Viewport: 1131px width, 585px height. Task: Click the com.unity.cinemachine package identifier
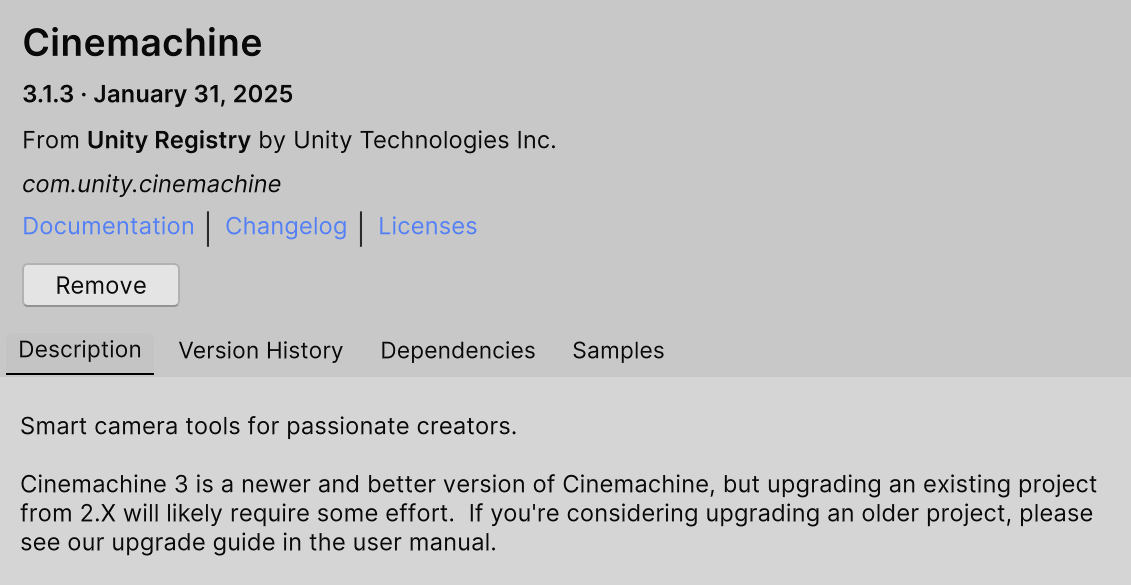click(151, 184)
